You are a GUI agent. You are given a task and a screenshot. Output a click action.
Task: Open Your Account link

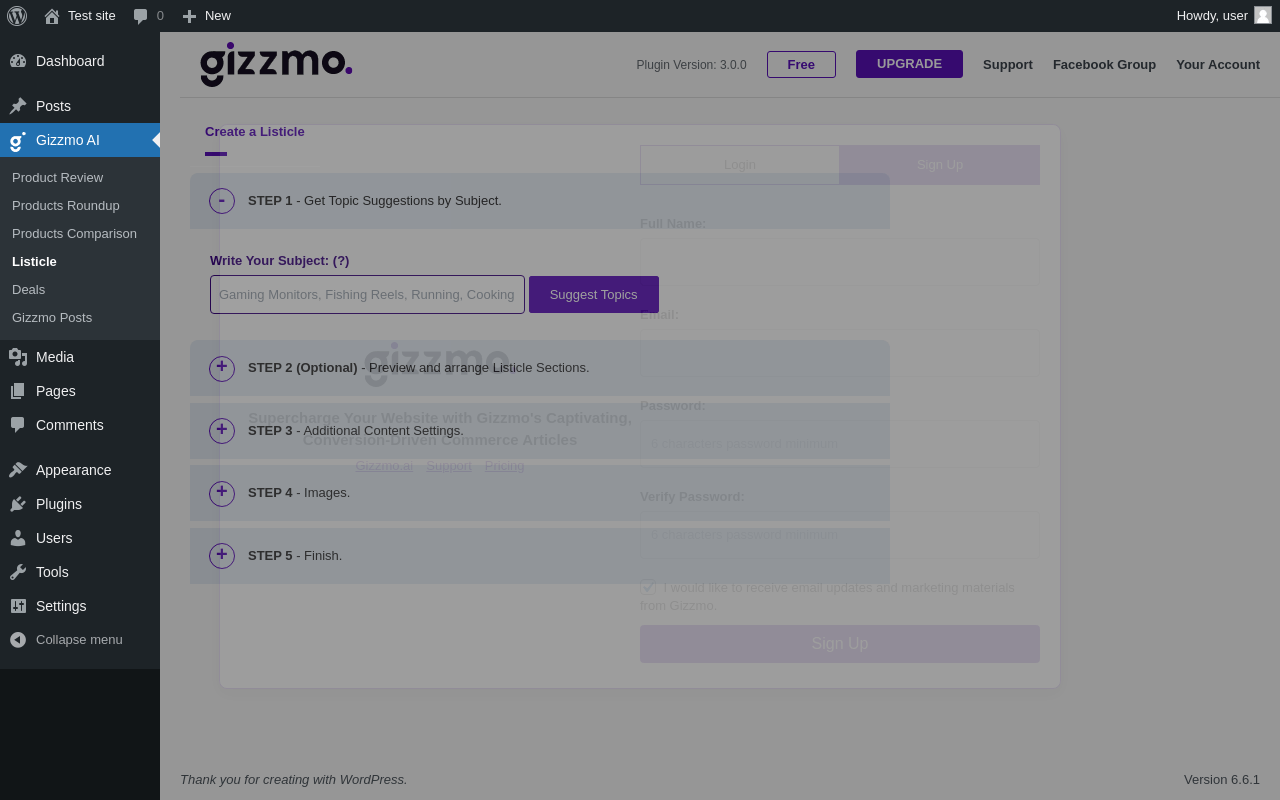1218,65
